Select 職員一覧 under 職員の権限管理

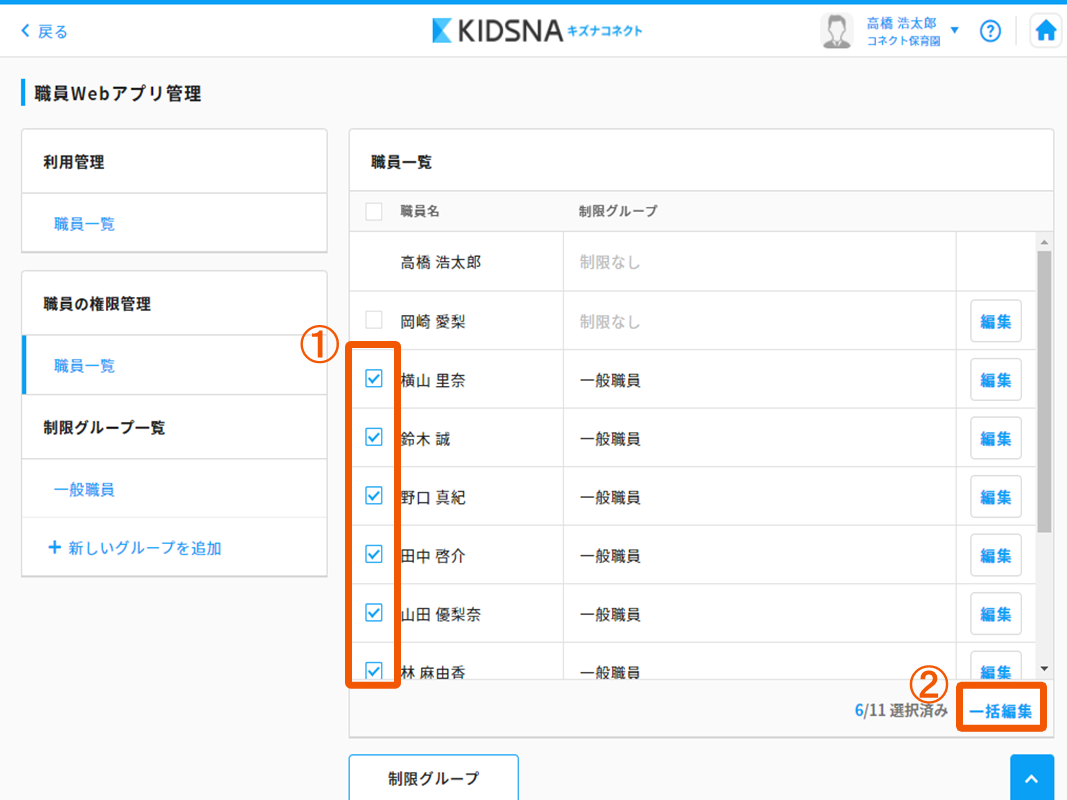(x=85, y=366)
